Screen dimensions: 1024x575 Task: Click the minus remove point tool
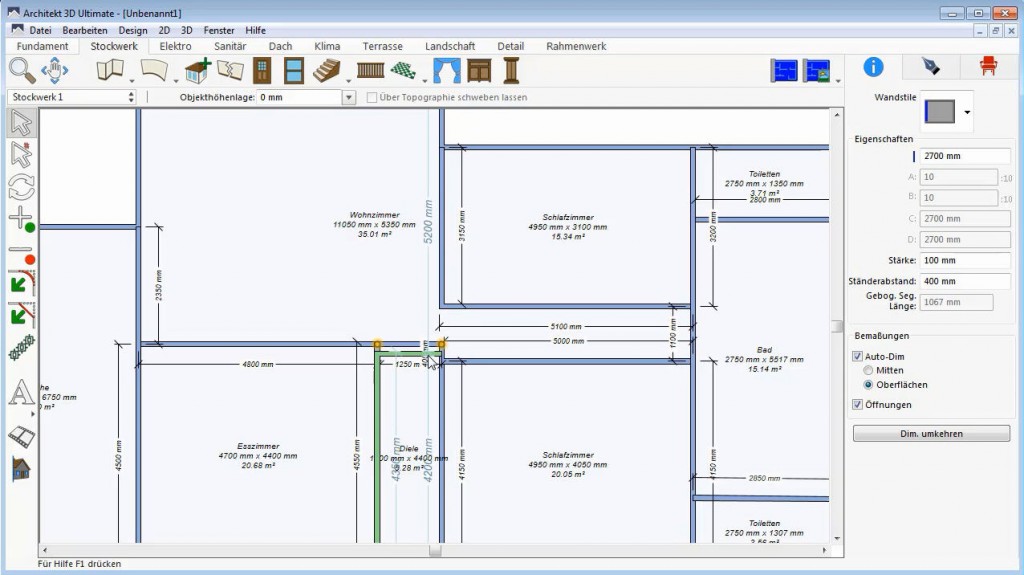22,252
